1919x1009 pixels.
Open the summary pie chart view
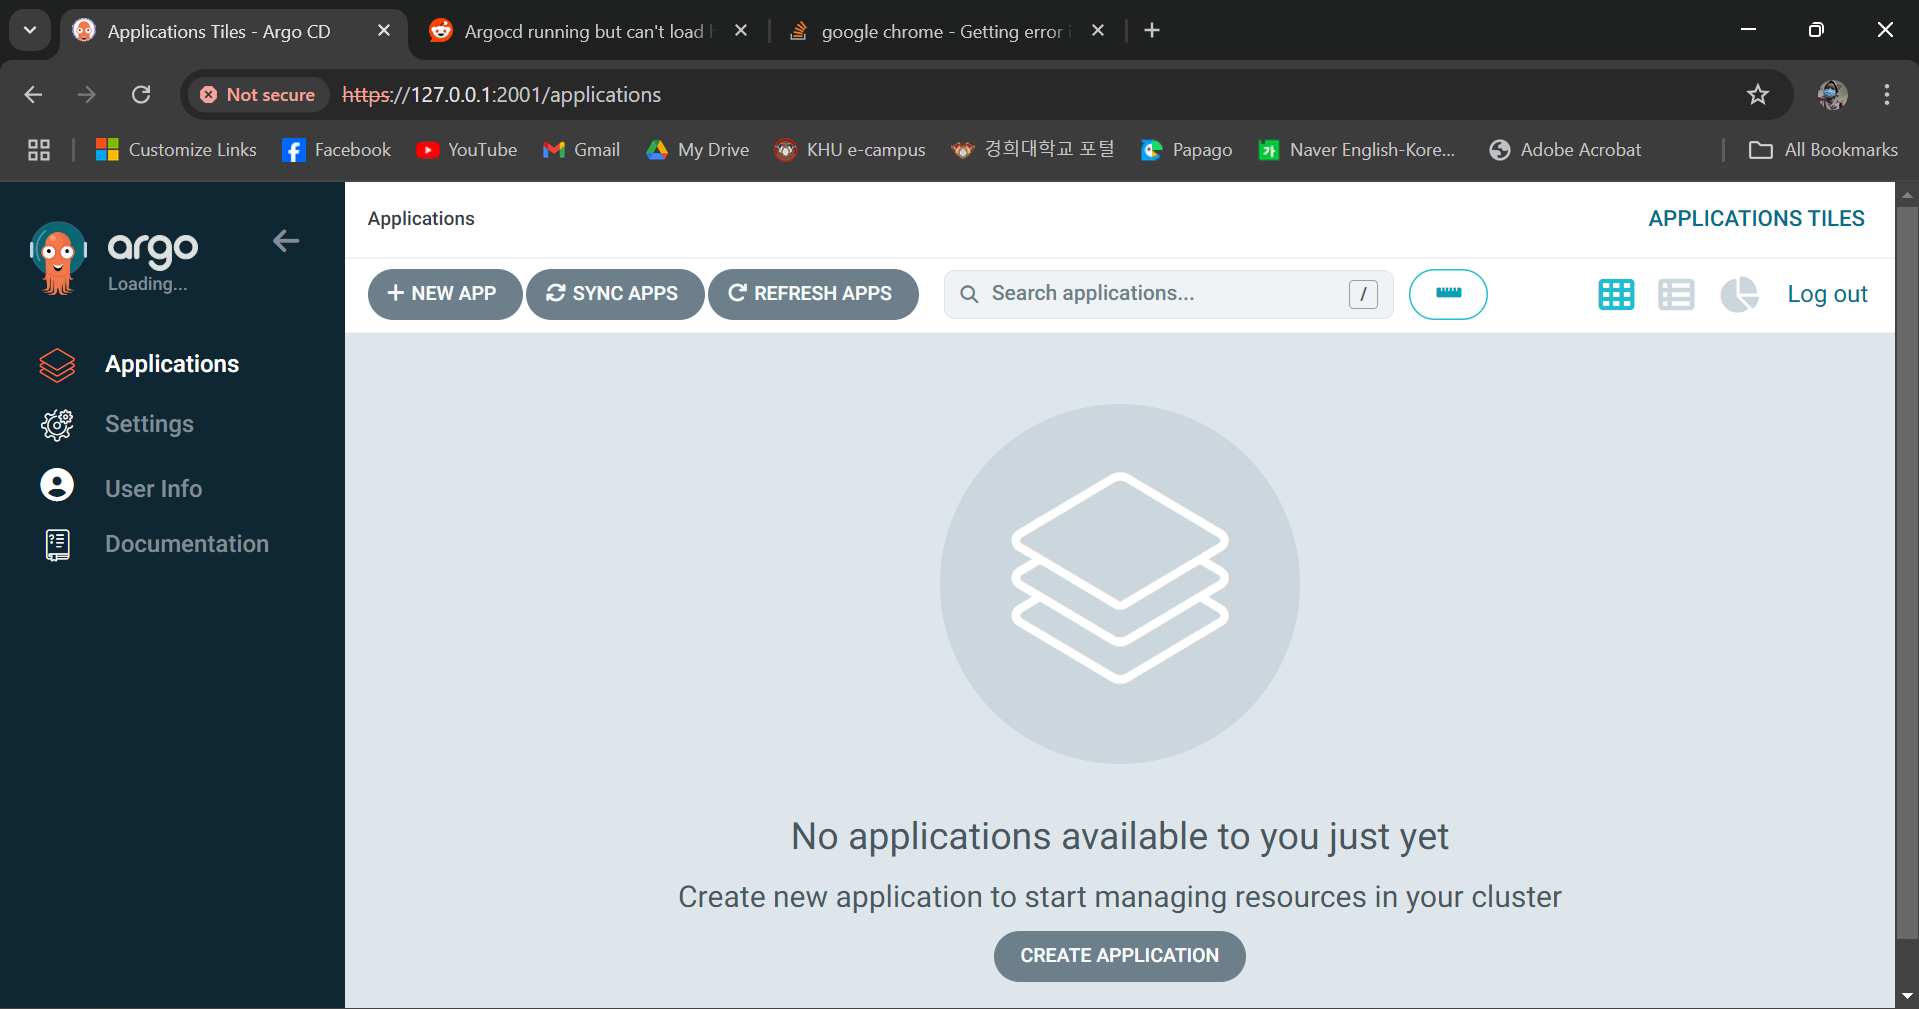coord(1739,294)
